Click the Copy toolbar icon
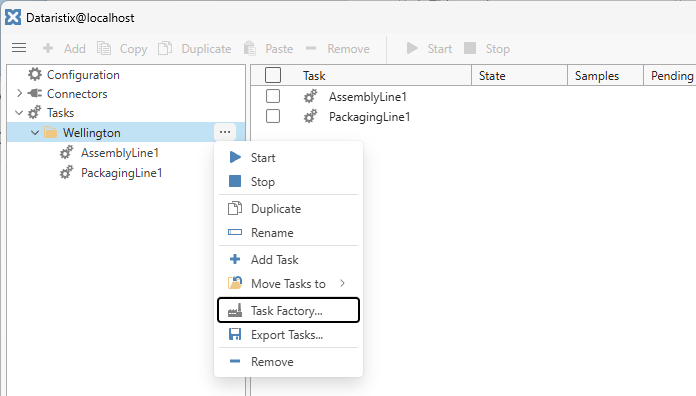Screen dimensions: 696x396 point(104,48)
